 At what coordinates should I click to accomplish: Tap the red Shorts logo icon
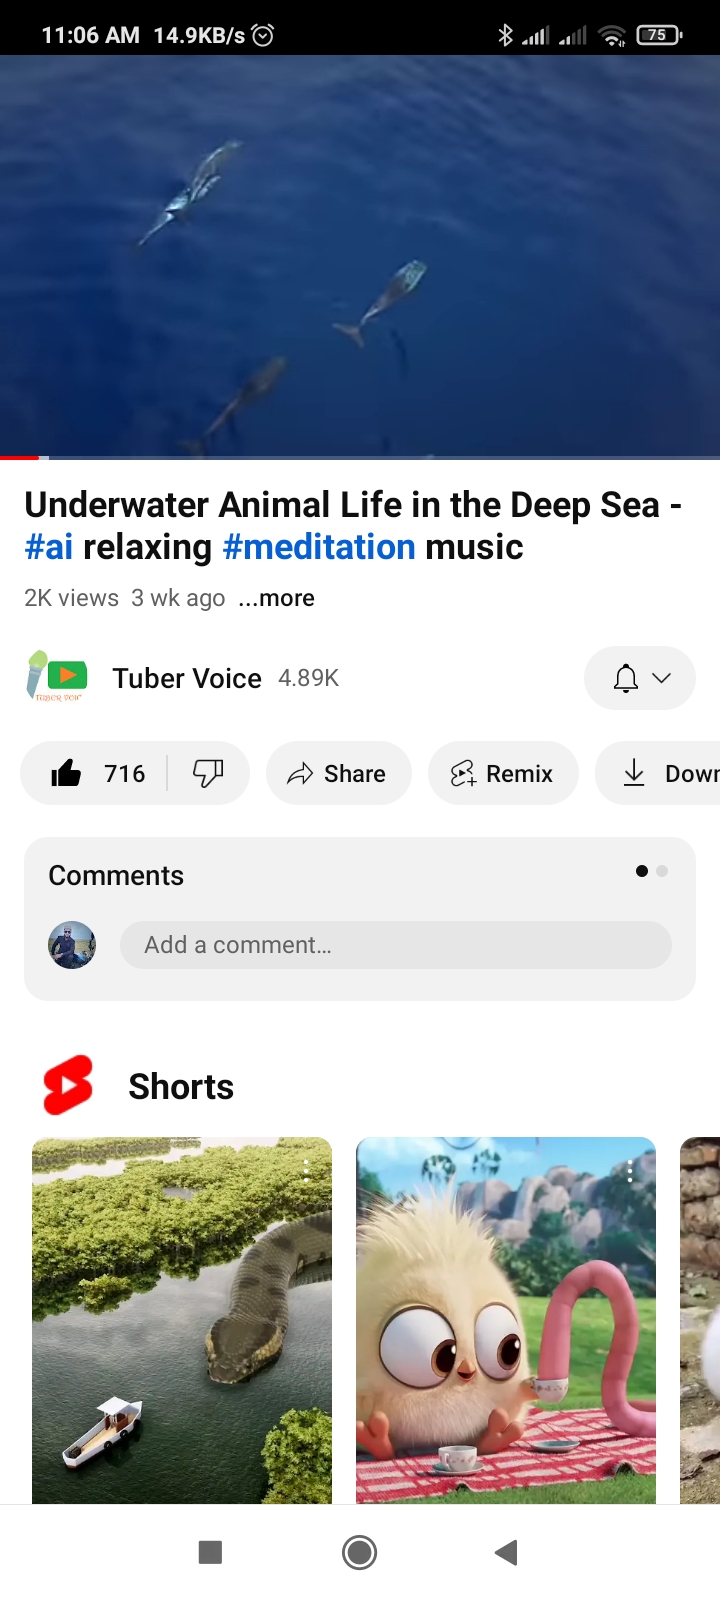[68, 1085]
